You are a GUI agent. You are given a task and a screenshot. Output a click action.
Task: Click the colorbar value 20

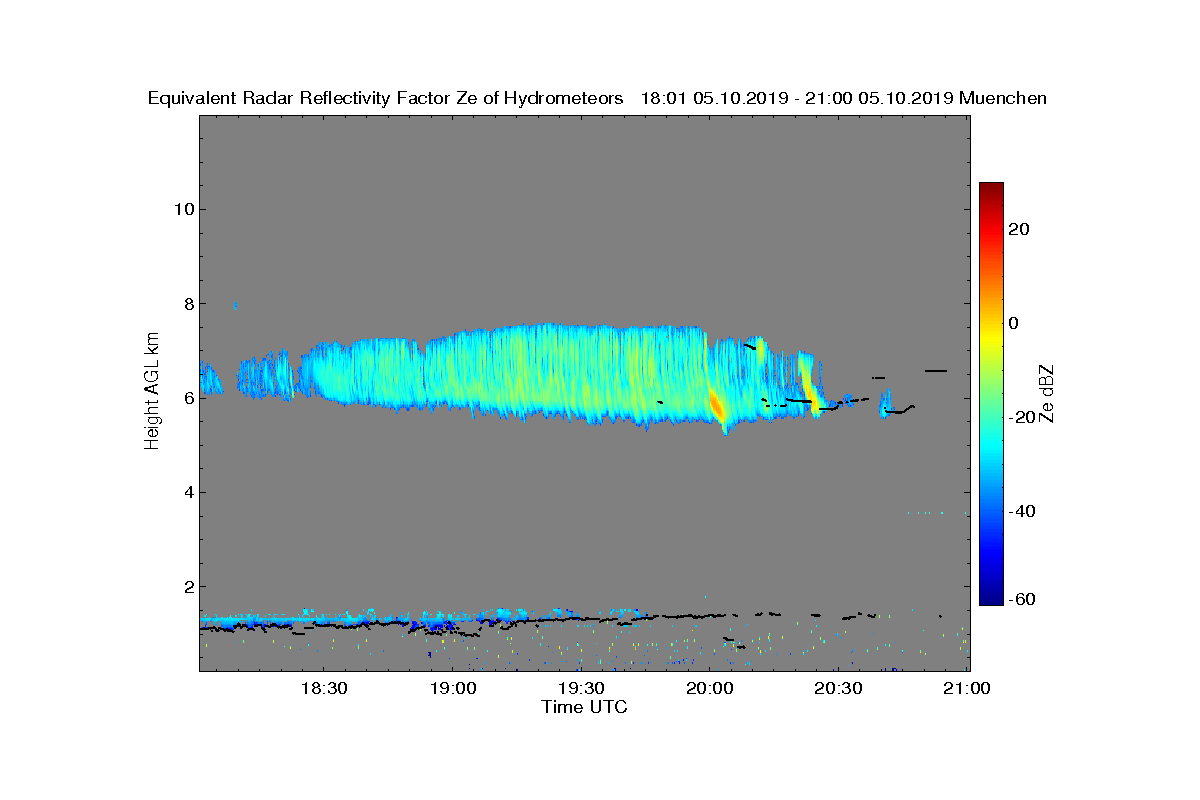tap(1020, 229)
